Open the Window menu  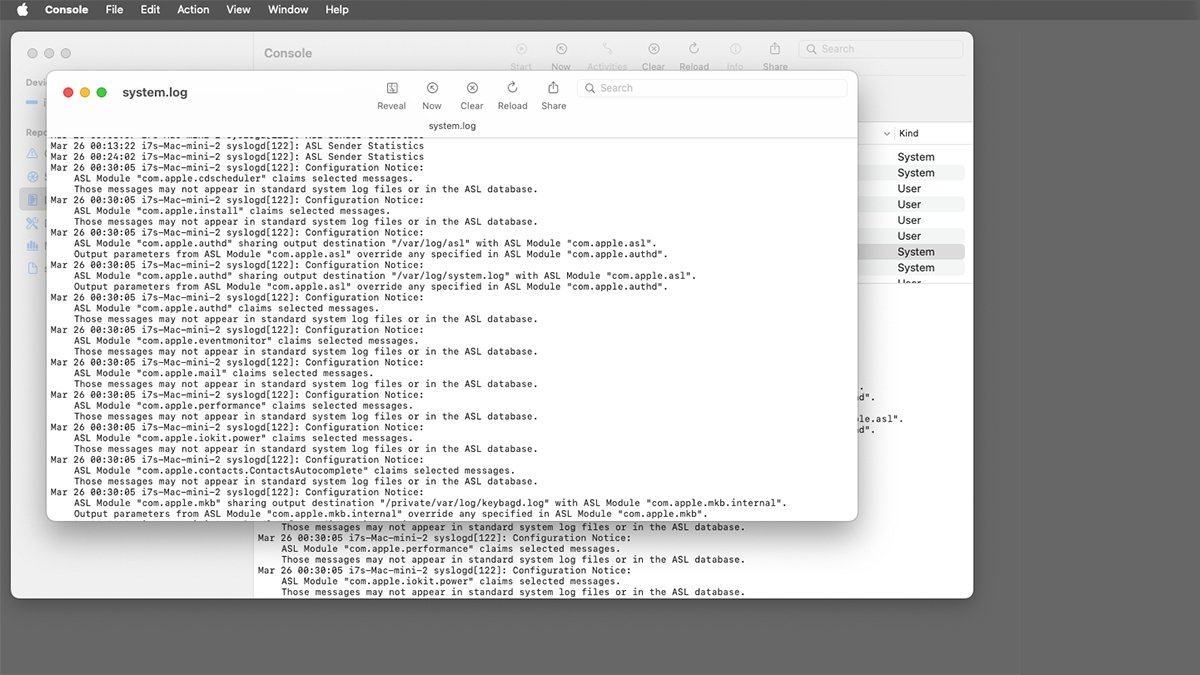pos(288,10)
